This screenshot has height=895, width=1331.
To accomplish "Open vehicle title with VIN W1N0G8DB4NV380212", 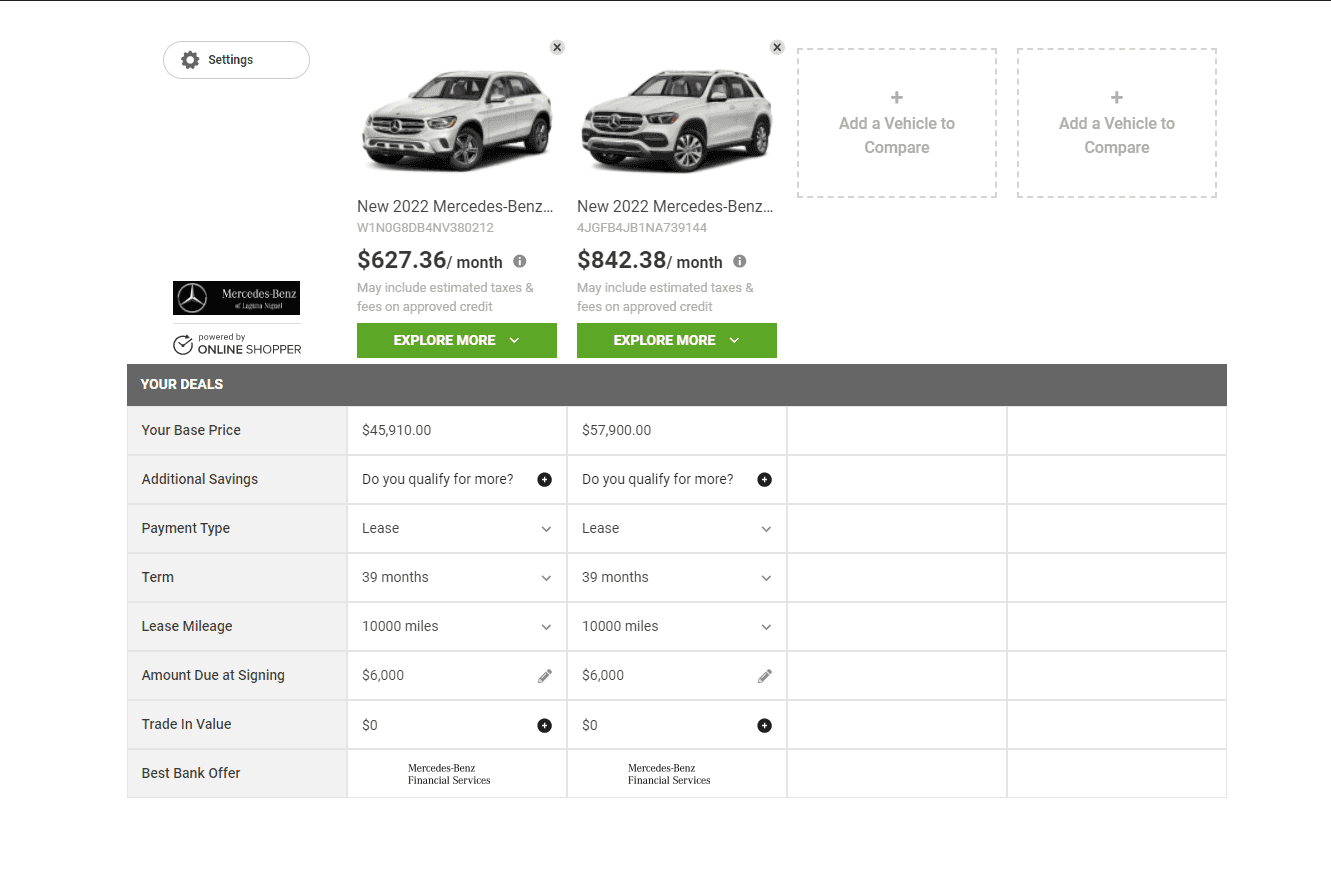I will click(x=455, y=207).
